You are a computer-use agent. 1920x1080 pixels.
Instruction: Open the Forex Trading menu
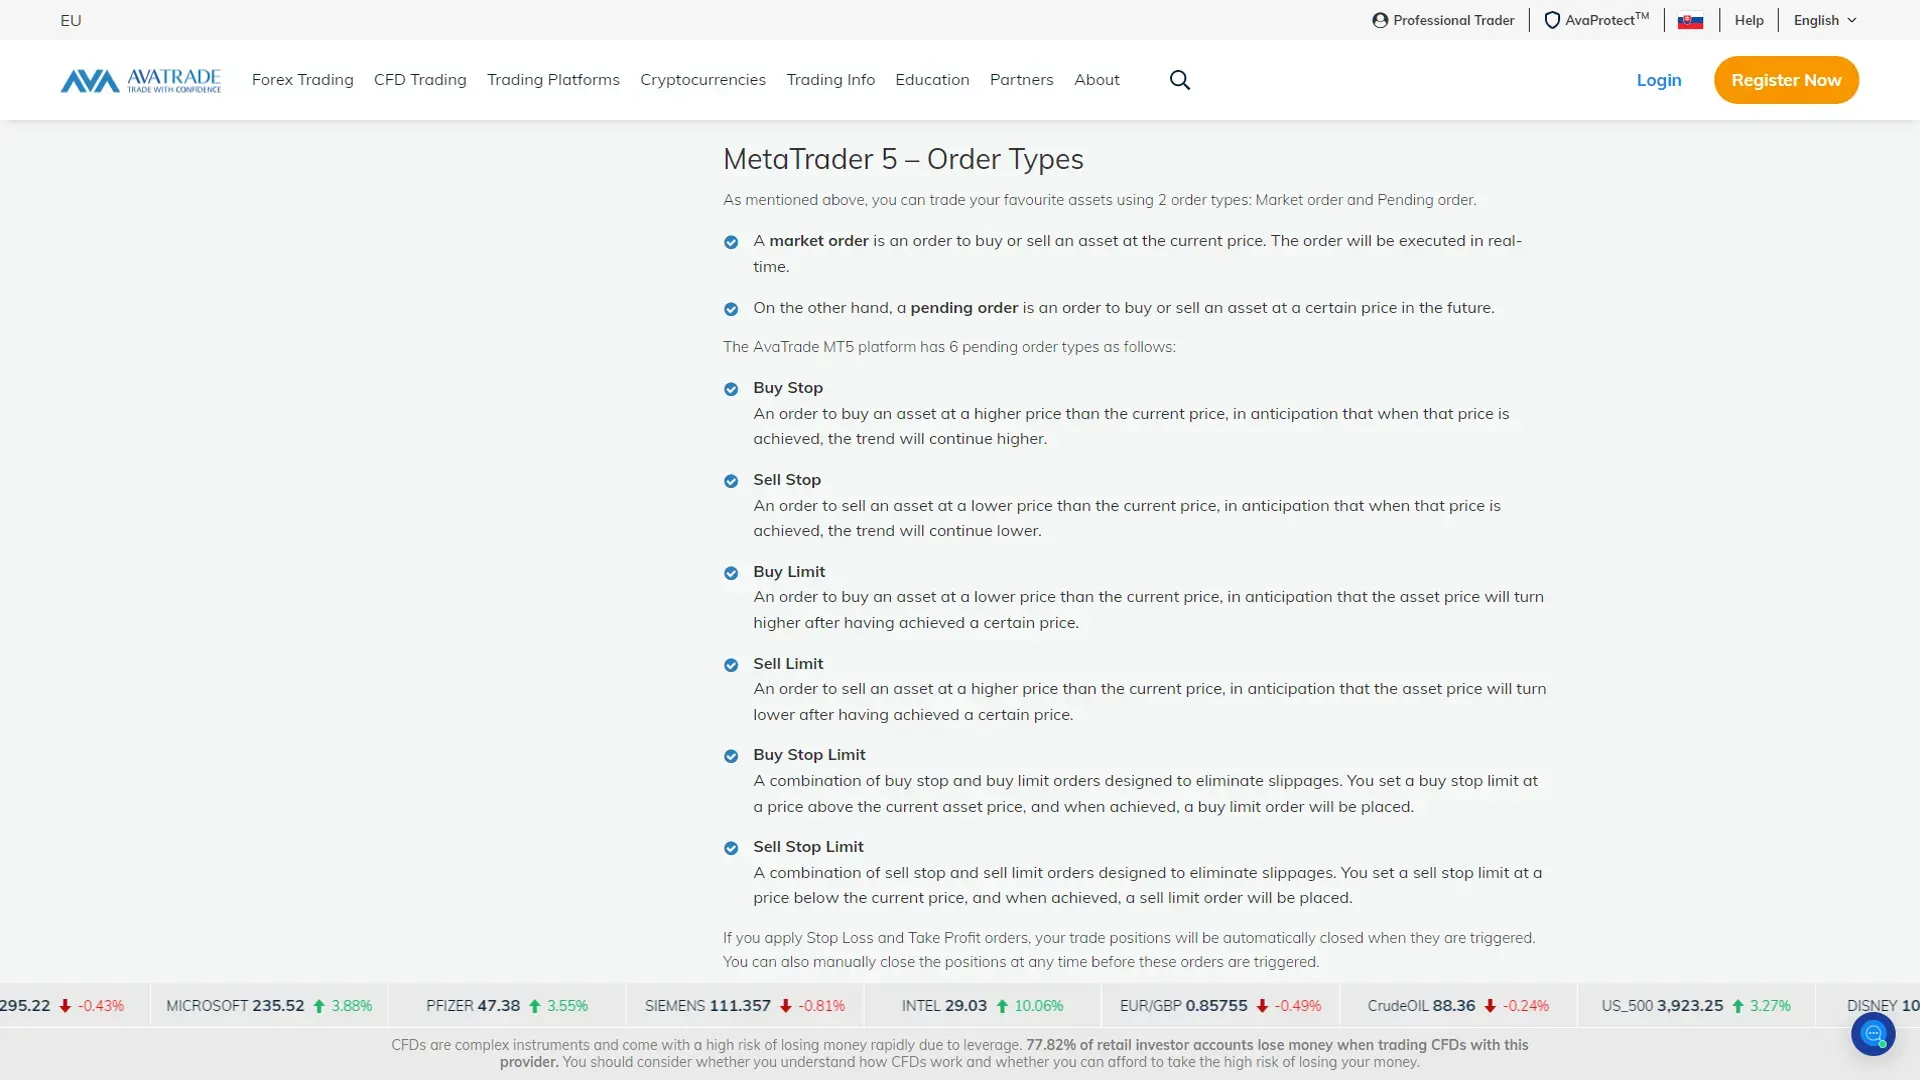pyautogui.click(x=303, y=80)
